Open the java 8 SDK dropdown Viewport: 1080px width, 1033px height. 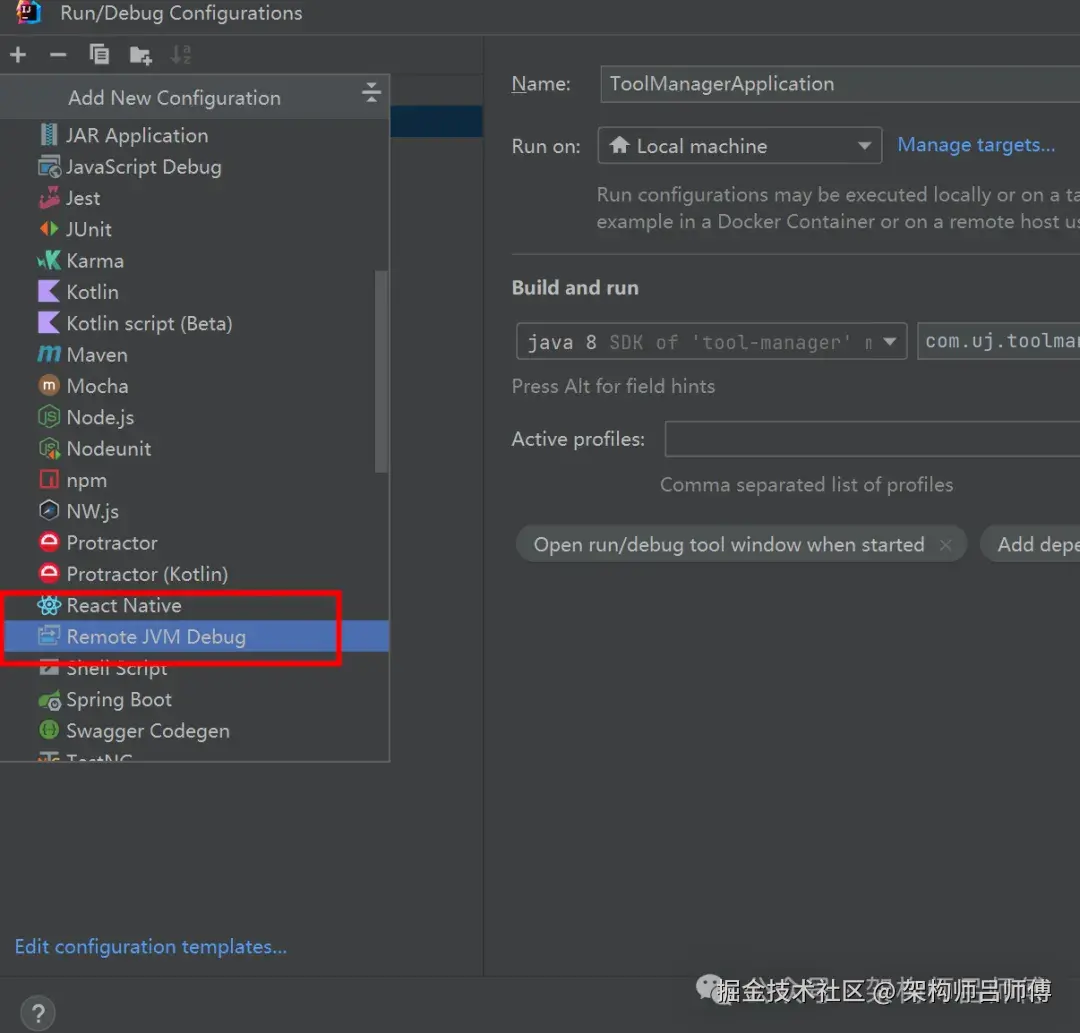(711, 342)
